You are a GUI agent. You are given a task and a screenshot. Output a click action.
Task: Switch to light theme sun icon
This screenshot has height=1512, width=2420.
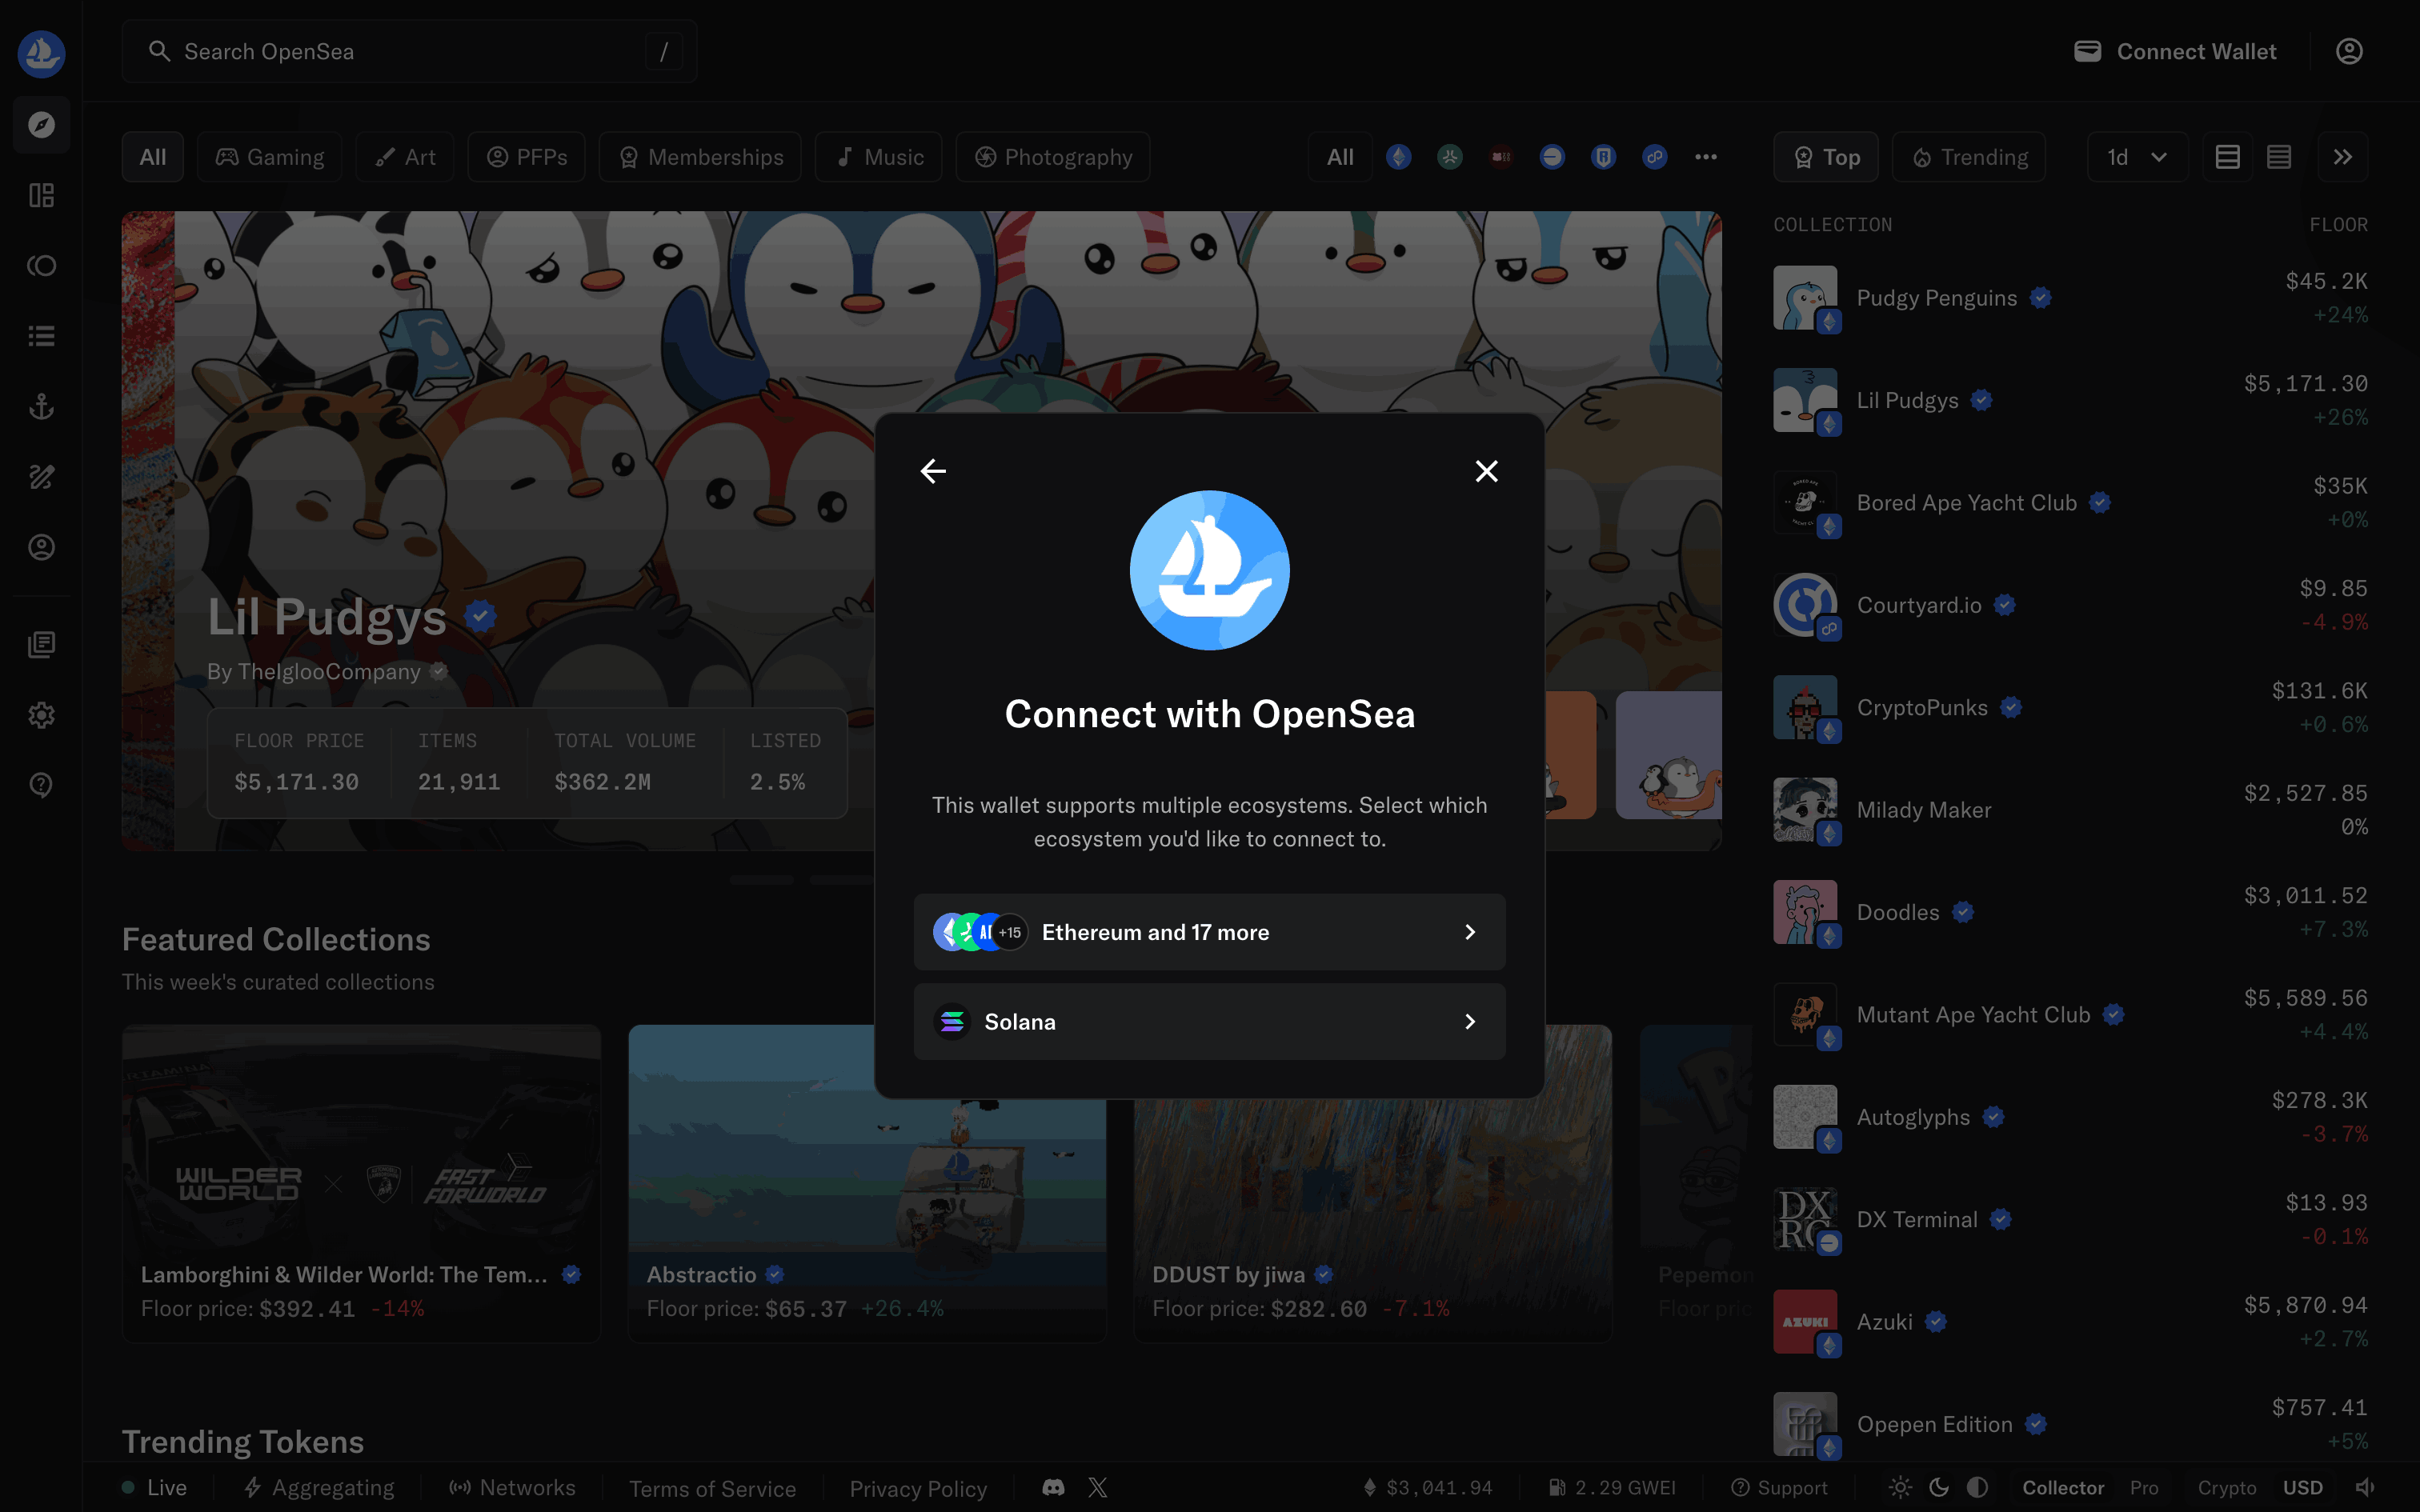1900,1487
